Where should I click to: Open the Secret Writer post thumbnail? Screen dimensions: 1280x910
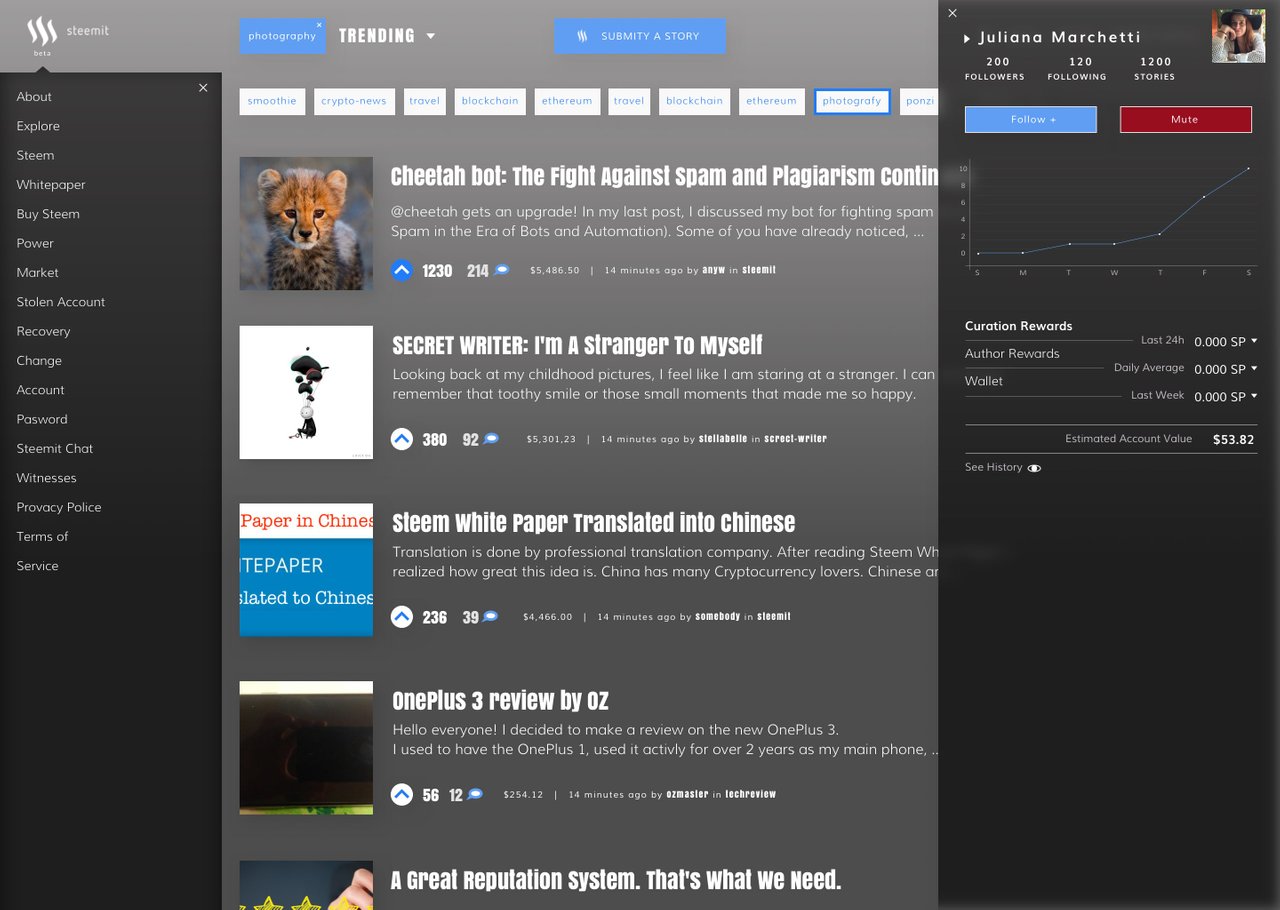point(306,393)
